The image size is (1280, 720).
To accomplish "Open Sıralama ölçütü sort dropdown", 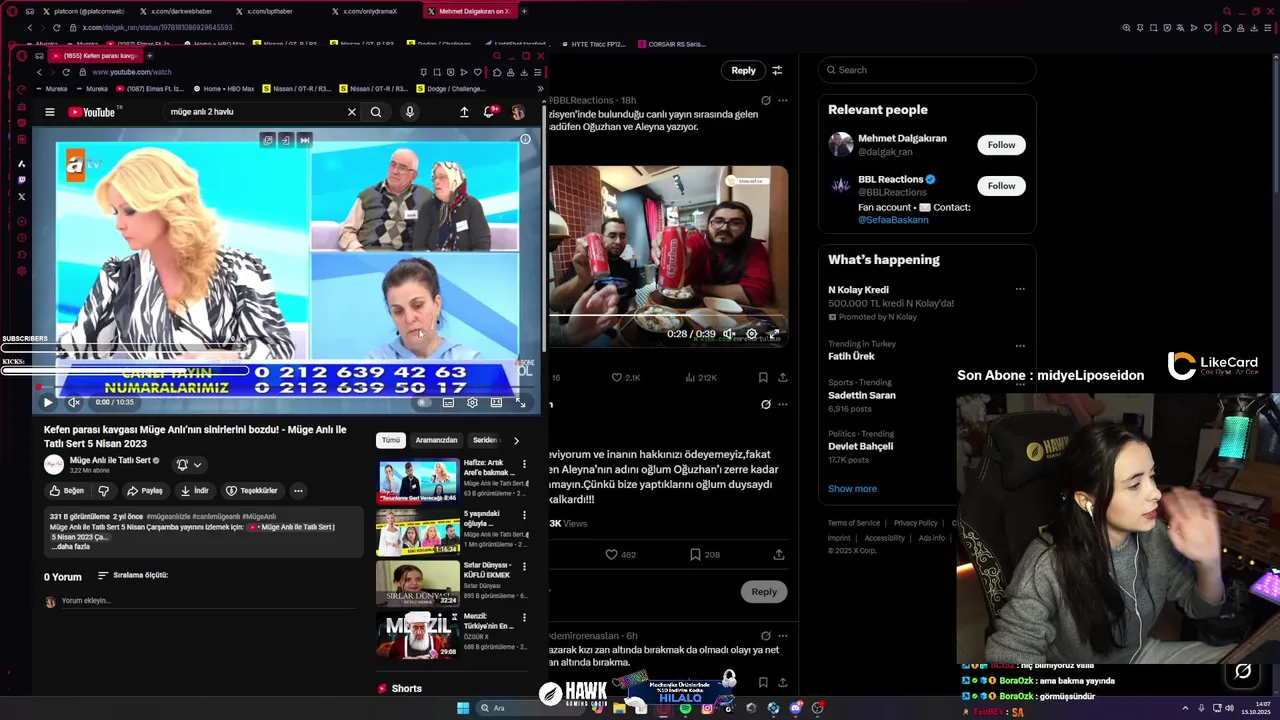I will [133, 575].
